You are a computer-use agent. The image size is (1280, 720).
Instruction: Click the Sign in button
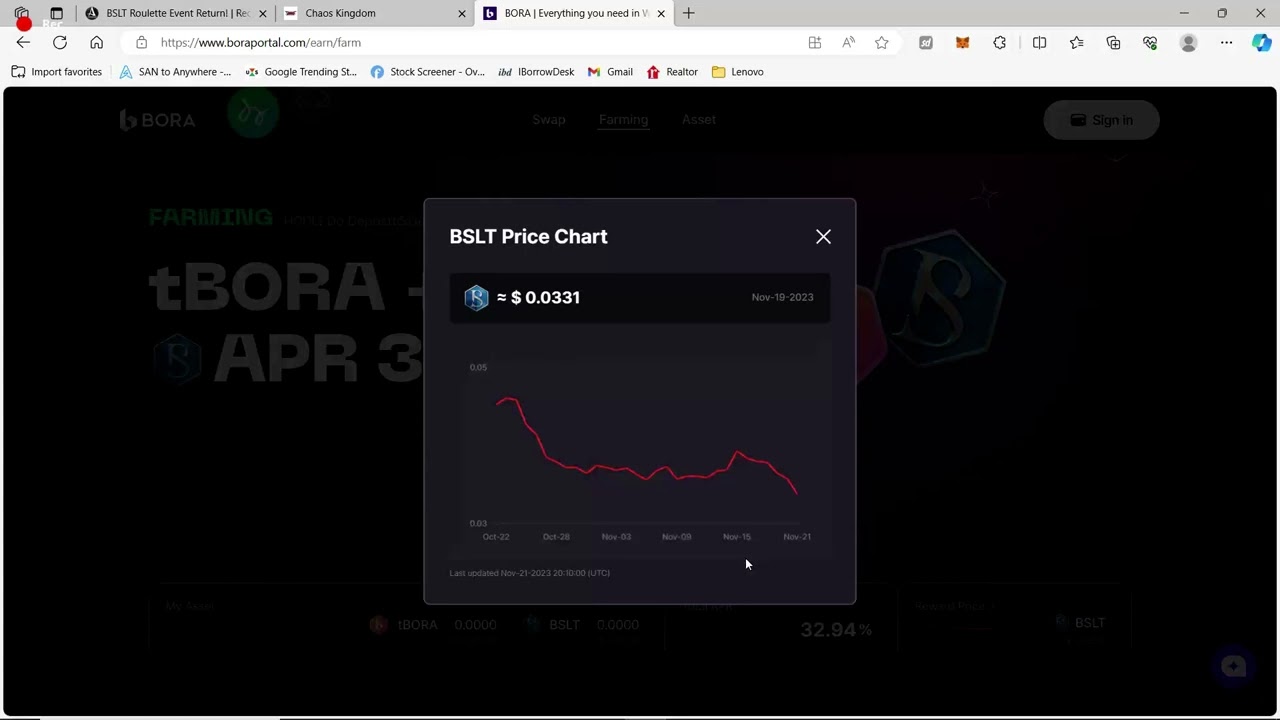tap(1101, 120)
